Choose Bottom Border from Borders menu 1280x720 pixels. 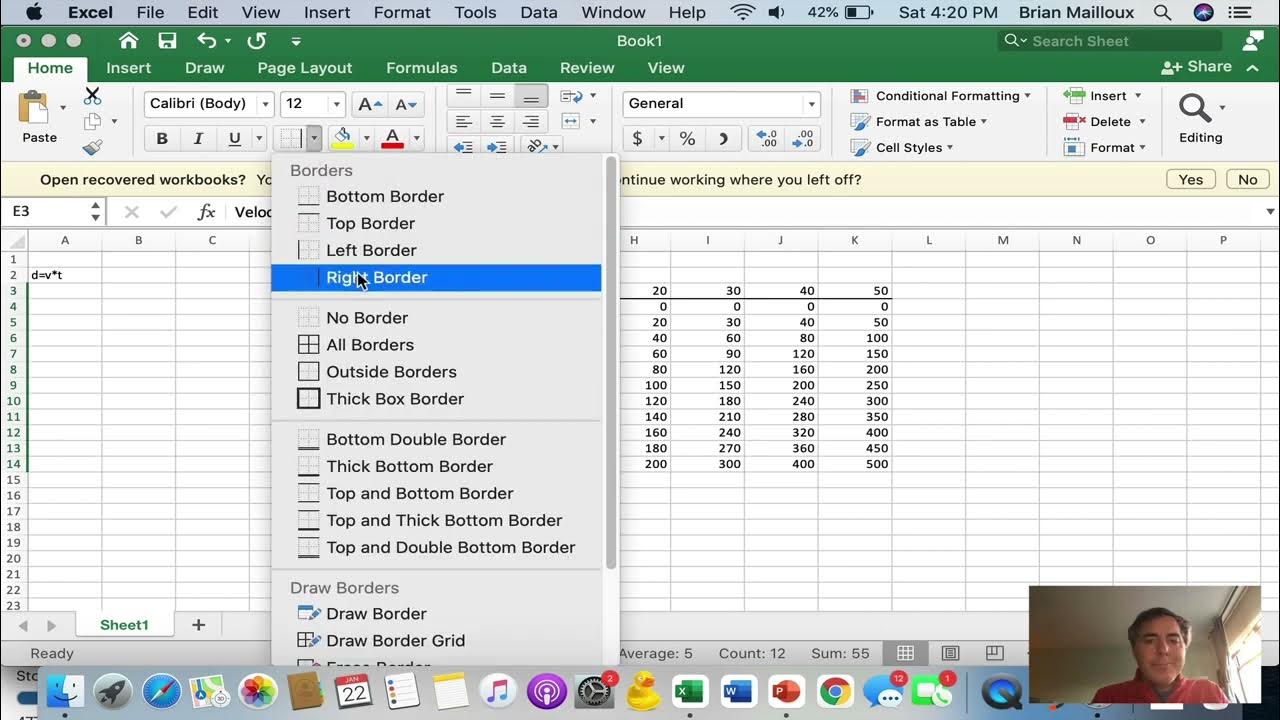(x=436, y=196)
